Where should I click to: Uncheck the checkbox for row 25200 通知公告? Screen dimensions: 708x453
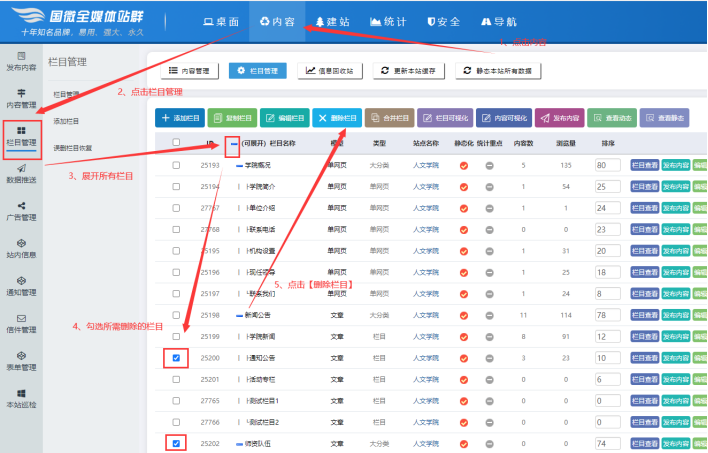(x=176, y=357)
